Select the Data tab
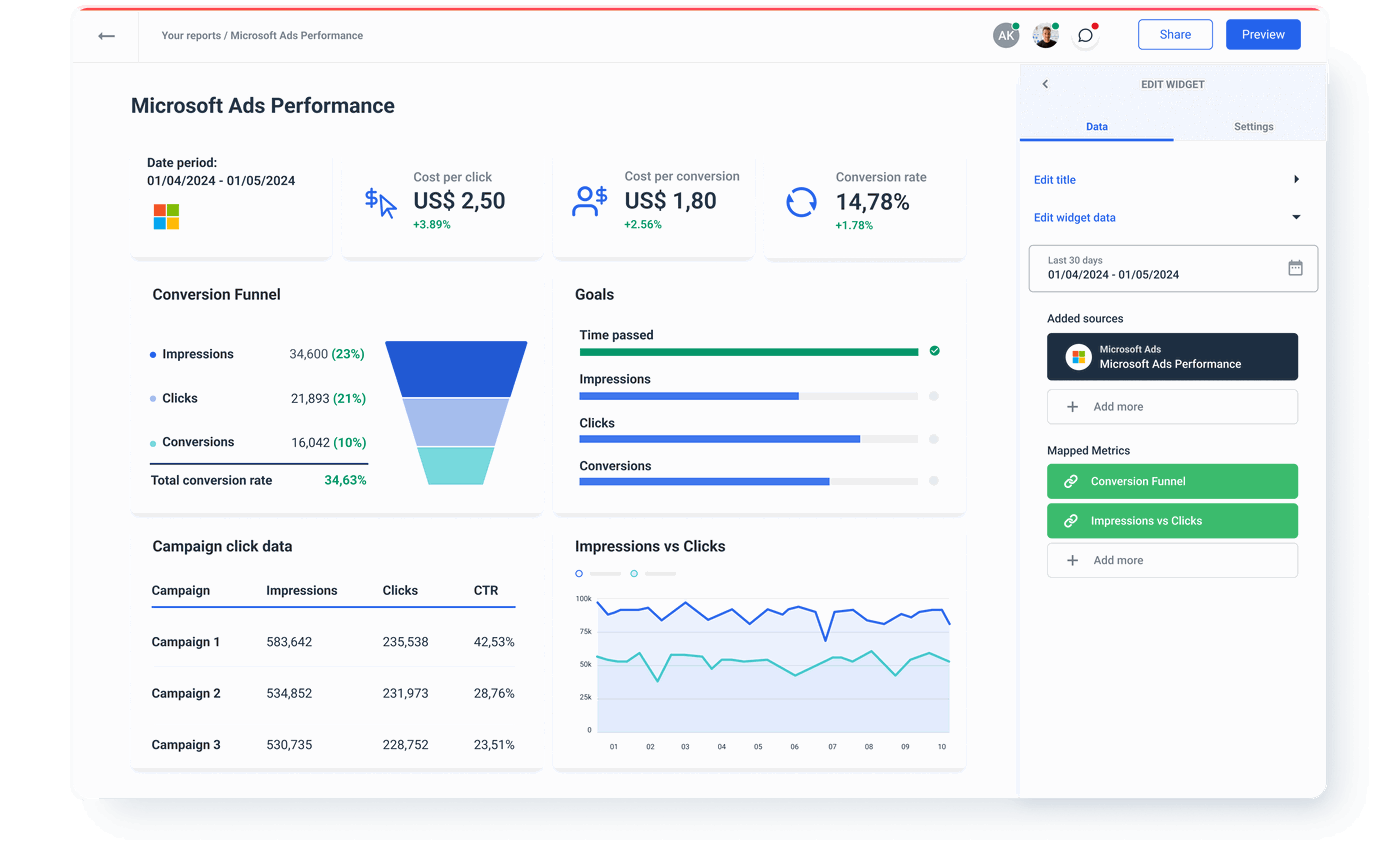 pos(1097,127)
